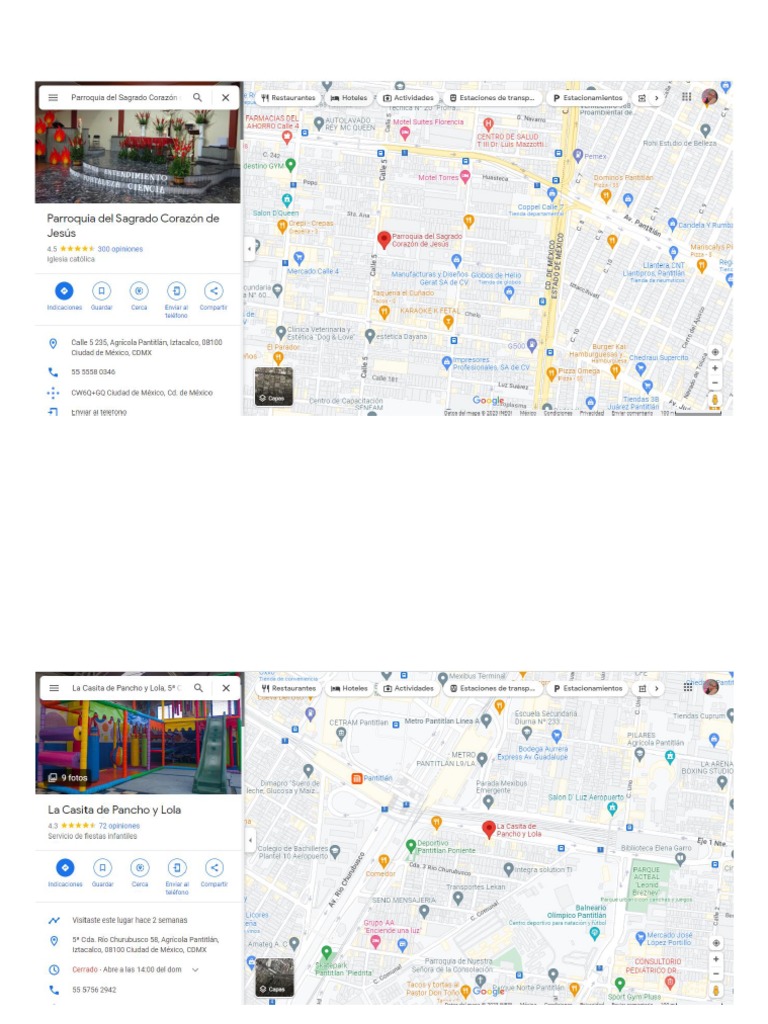Click Biblioteca Elena Garro marker
This screenshot has width=768, height=1024.
click(x=680, y=858)
